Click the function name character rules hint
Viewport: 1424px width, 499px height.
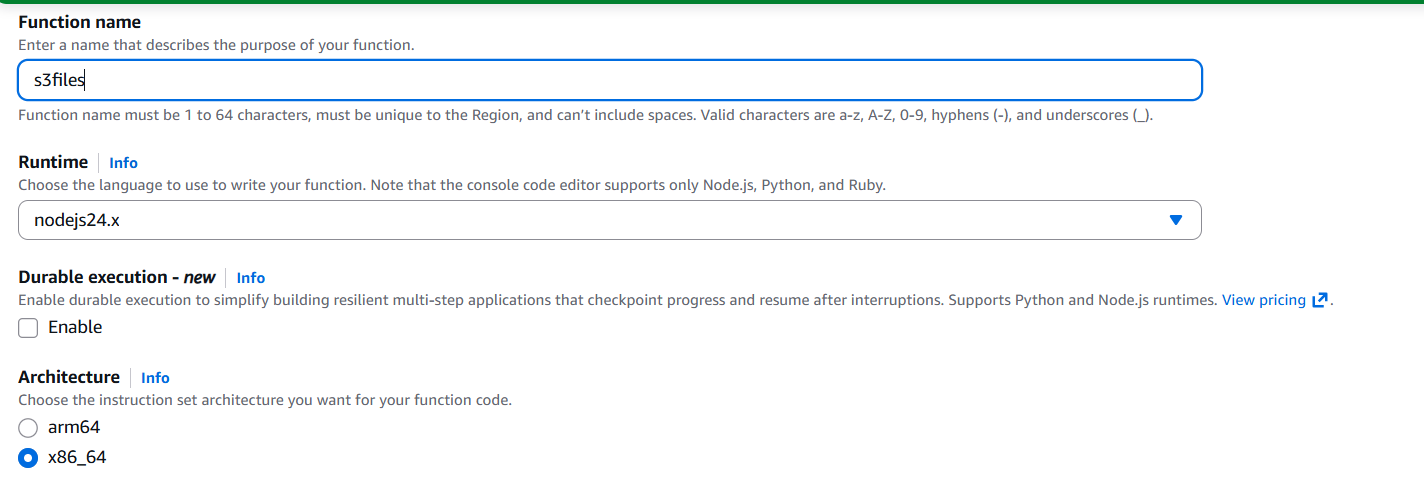585,115
